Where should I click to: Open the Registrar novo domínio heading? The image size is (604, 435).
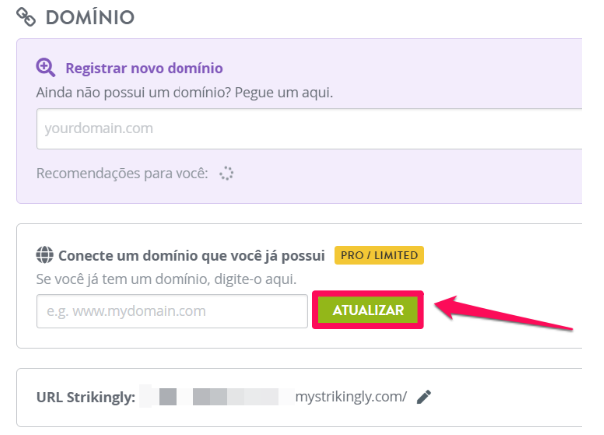coord(144,68)
